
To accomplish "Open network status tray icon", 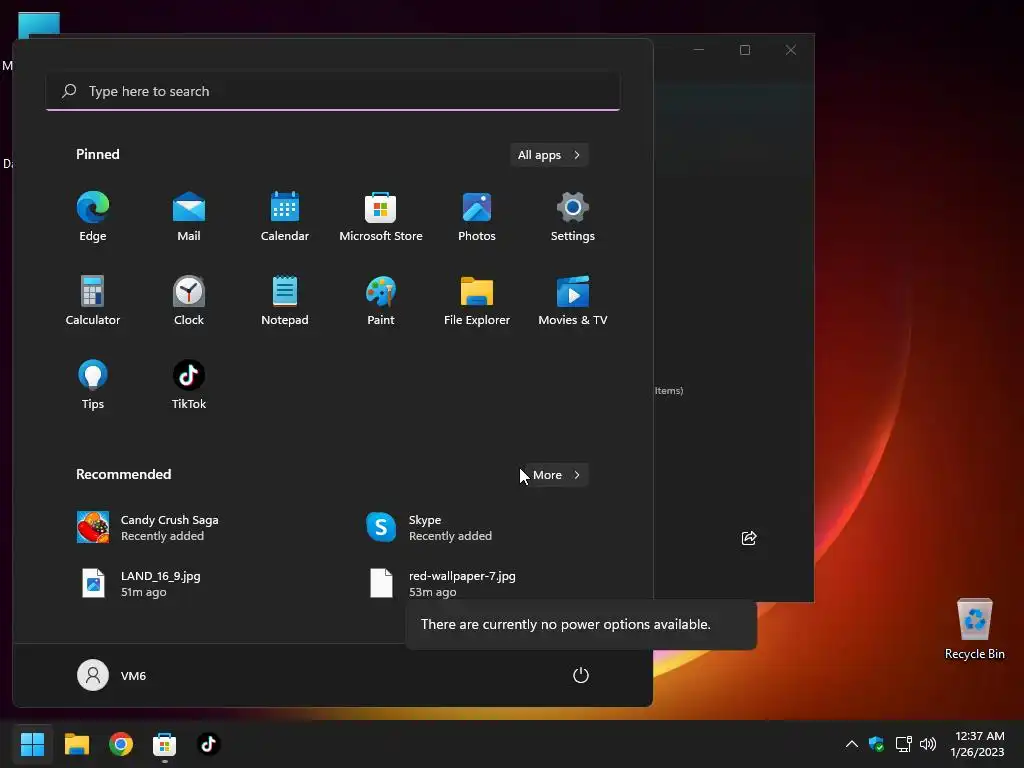I will 903,744.
